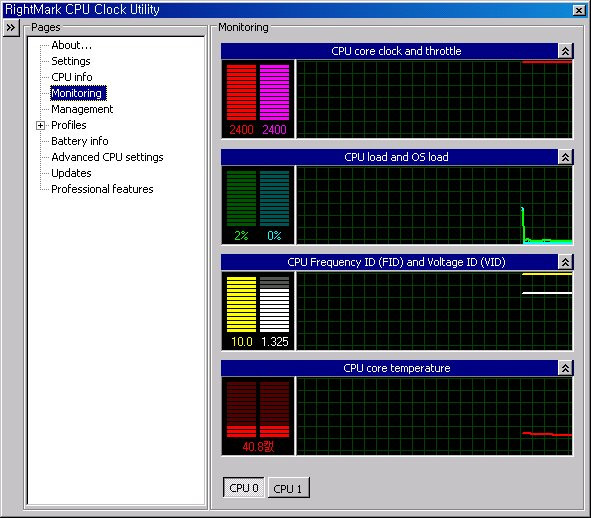Click the red 2400 core clock bar meter

click(241, 92)
